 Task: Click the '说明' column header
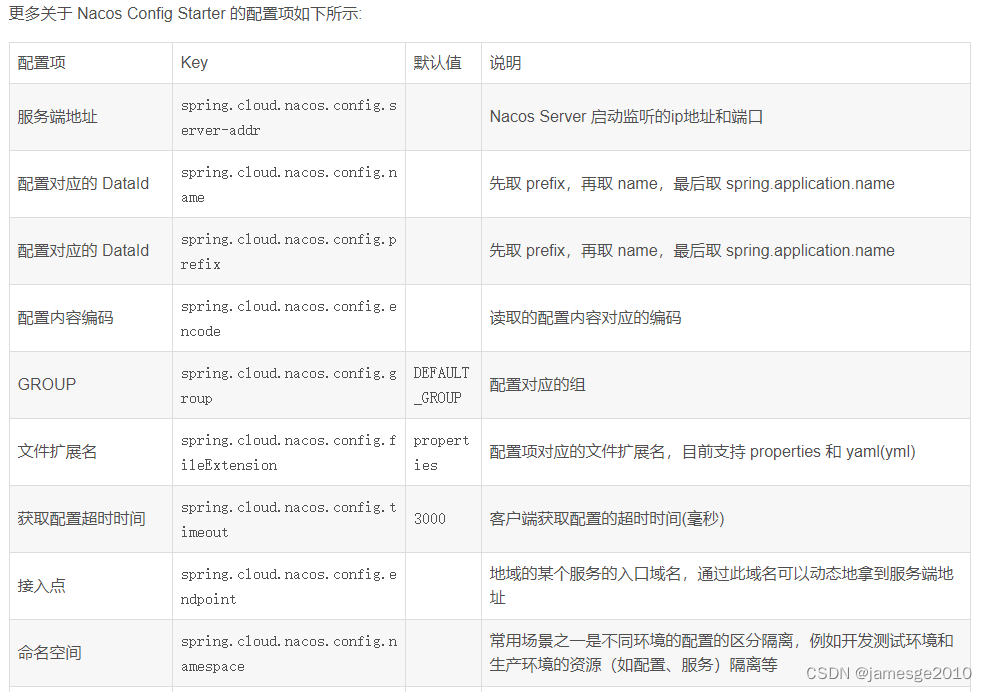point(505,63)
